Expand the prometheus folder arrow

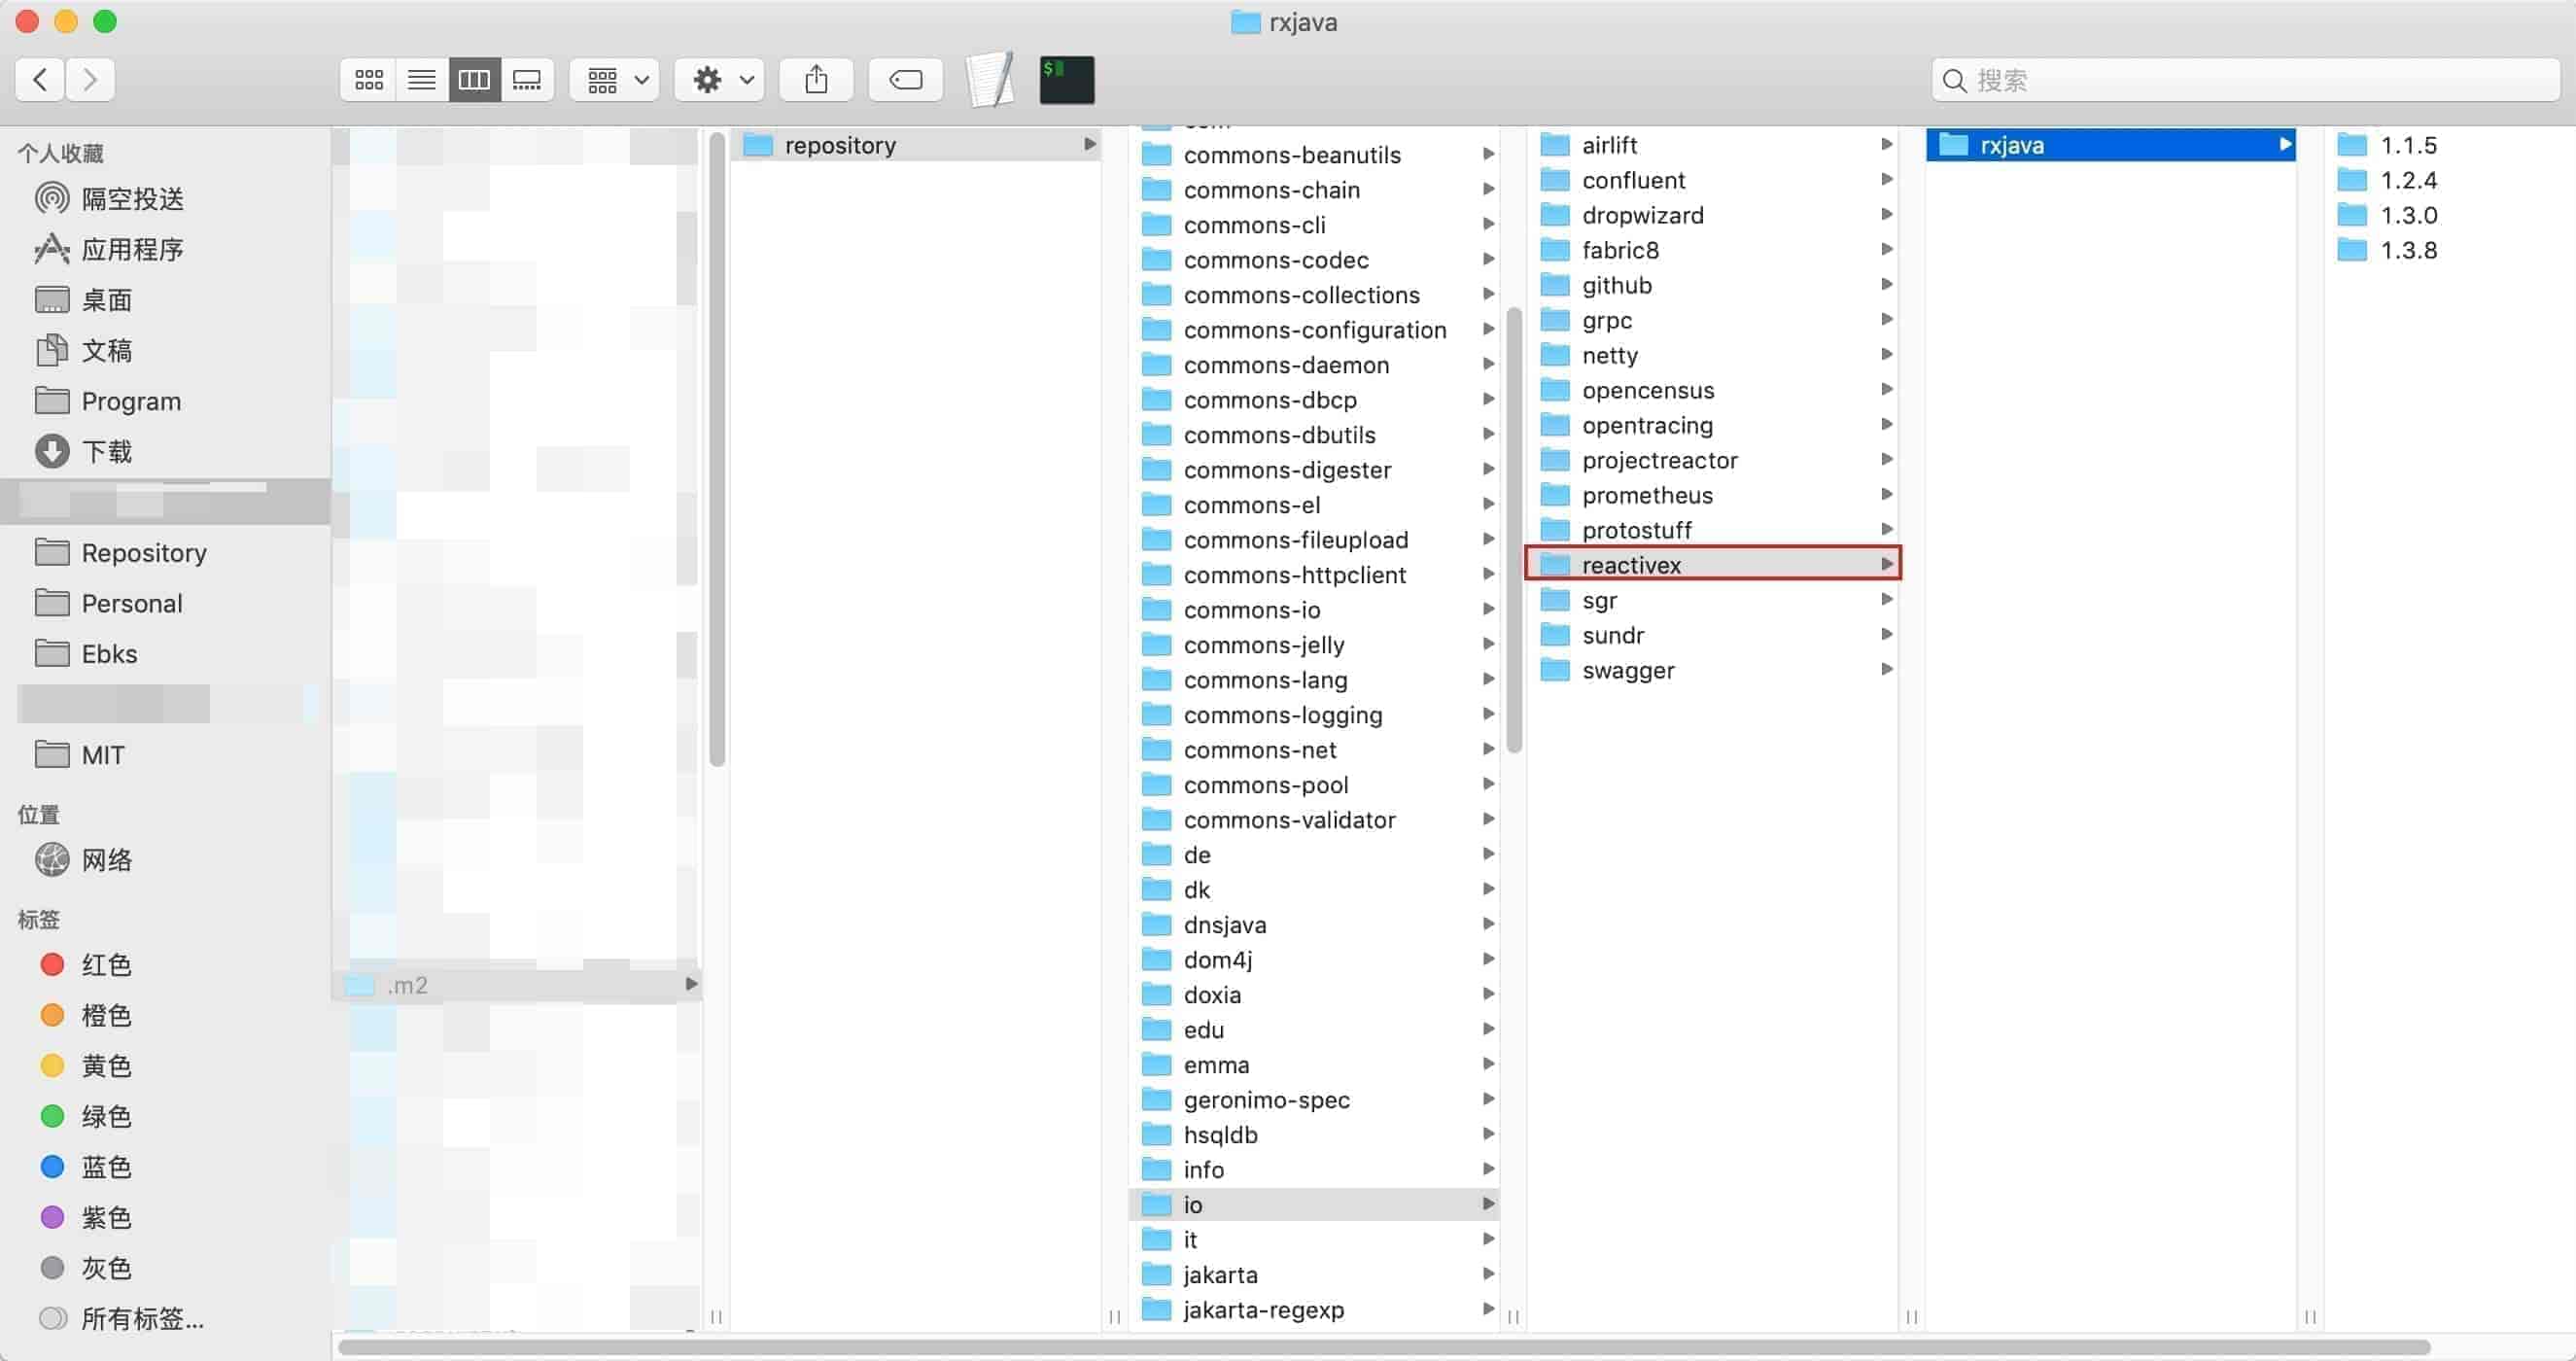[x=1886, y=495]
